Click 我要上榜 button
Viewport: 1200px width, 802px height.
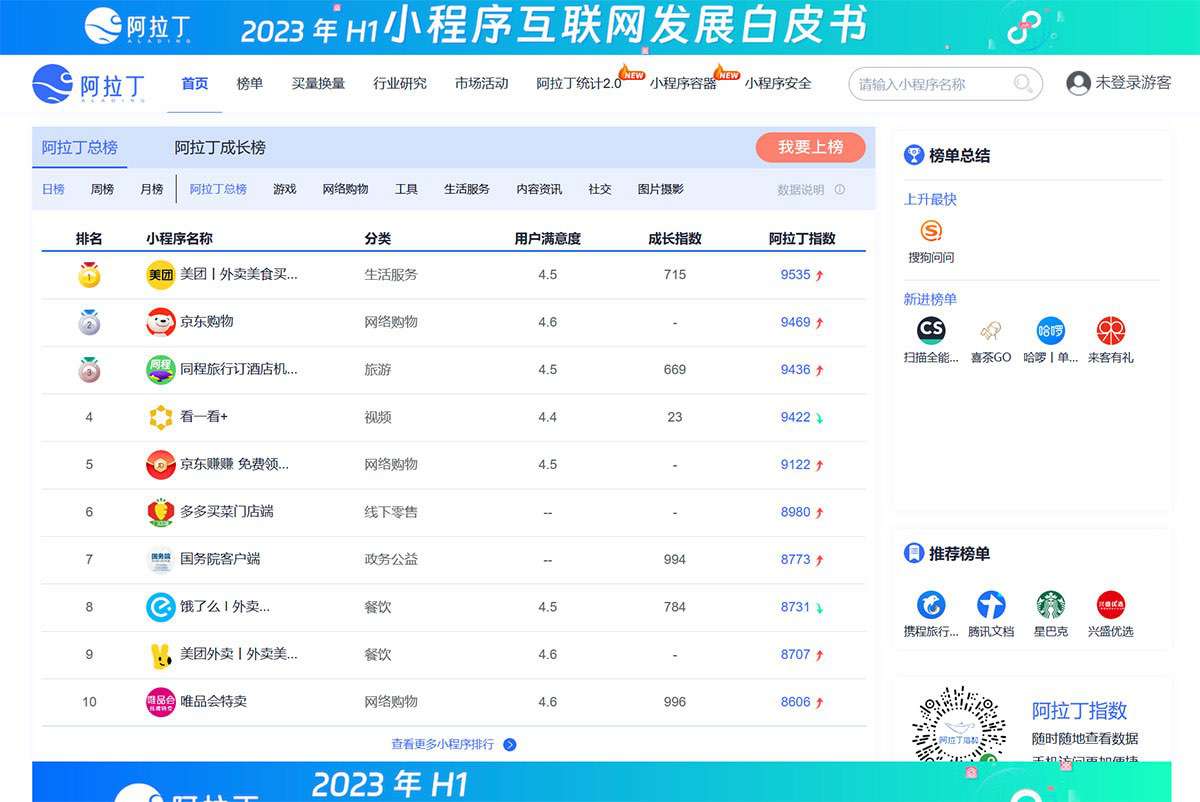tap(810, 147)
